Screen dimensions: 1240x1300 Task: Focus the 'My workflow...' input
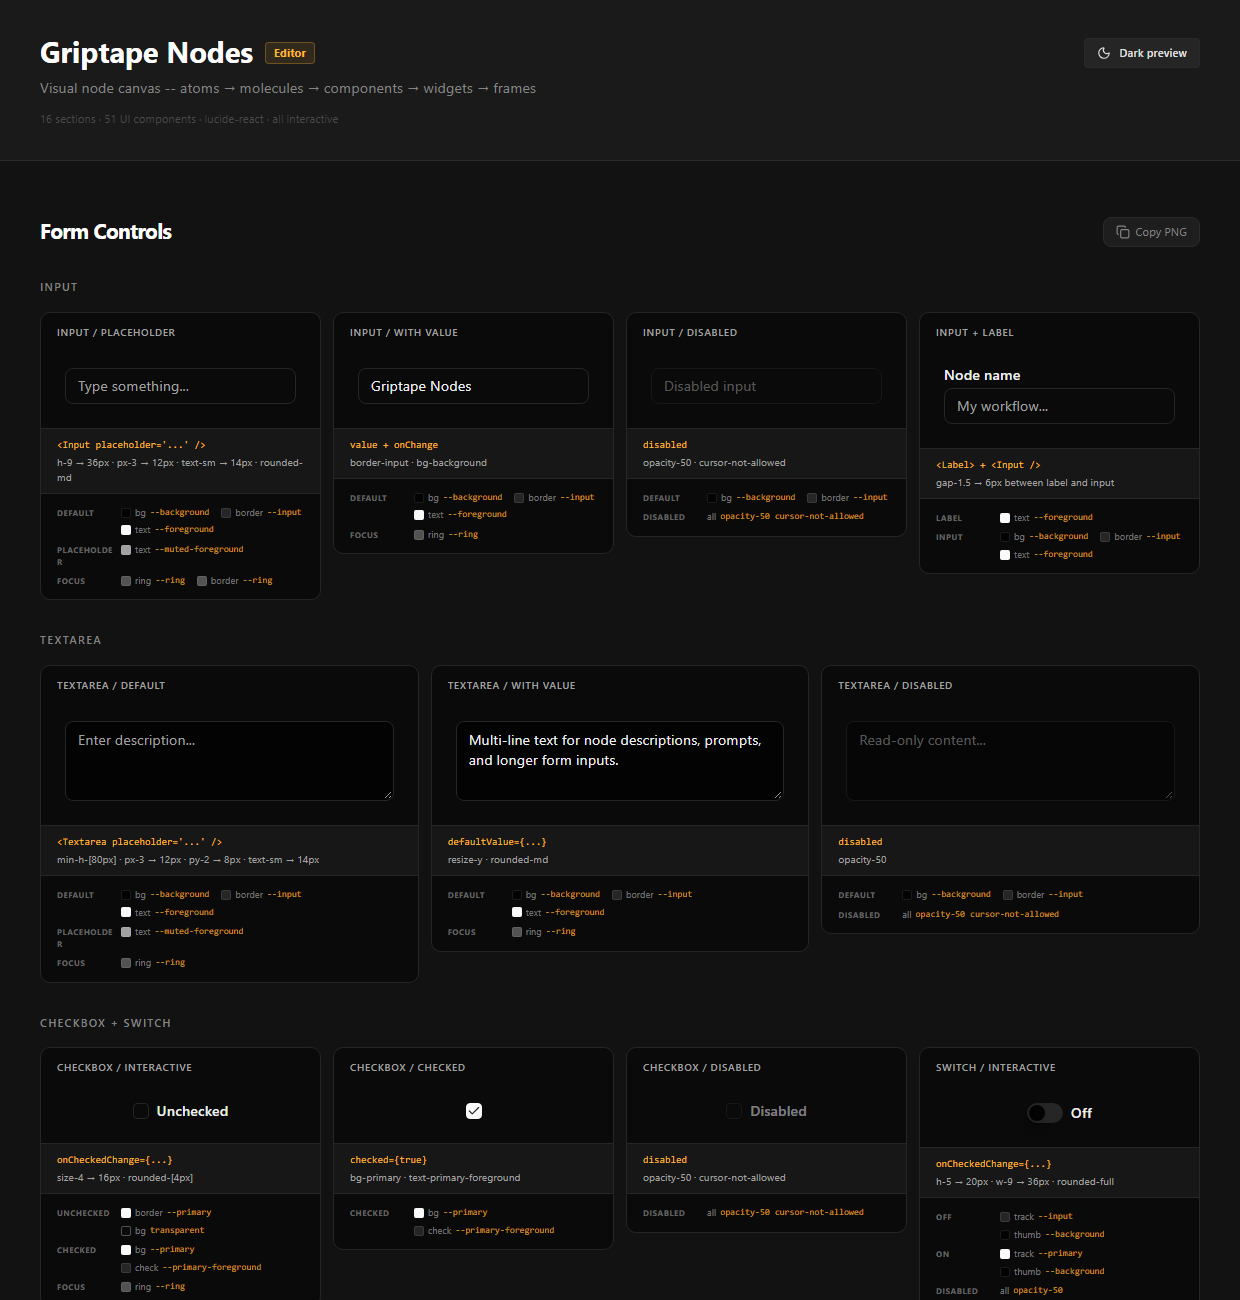coord(1059,406)
